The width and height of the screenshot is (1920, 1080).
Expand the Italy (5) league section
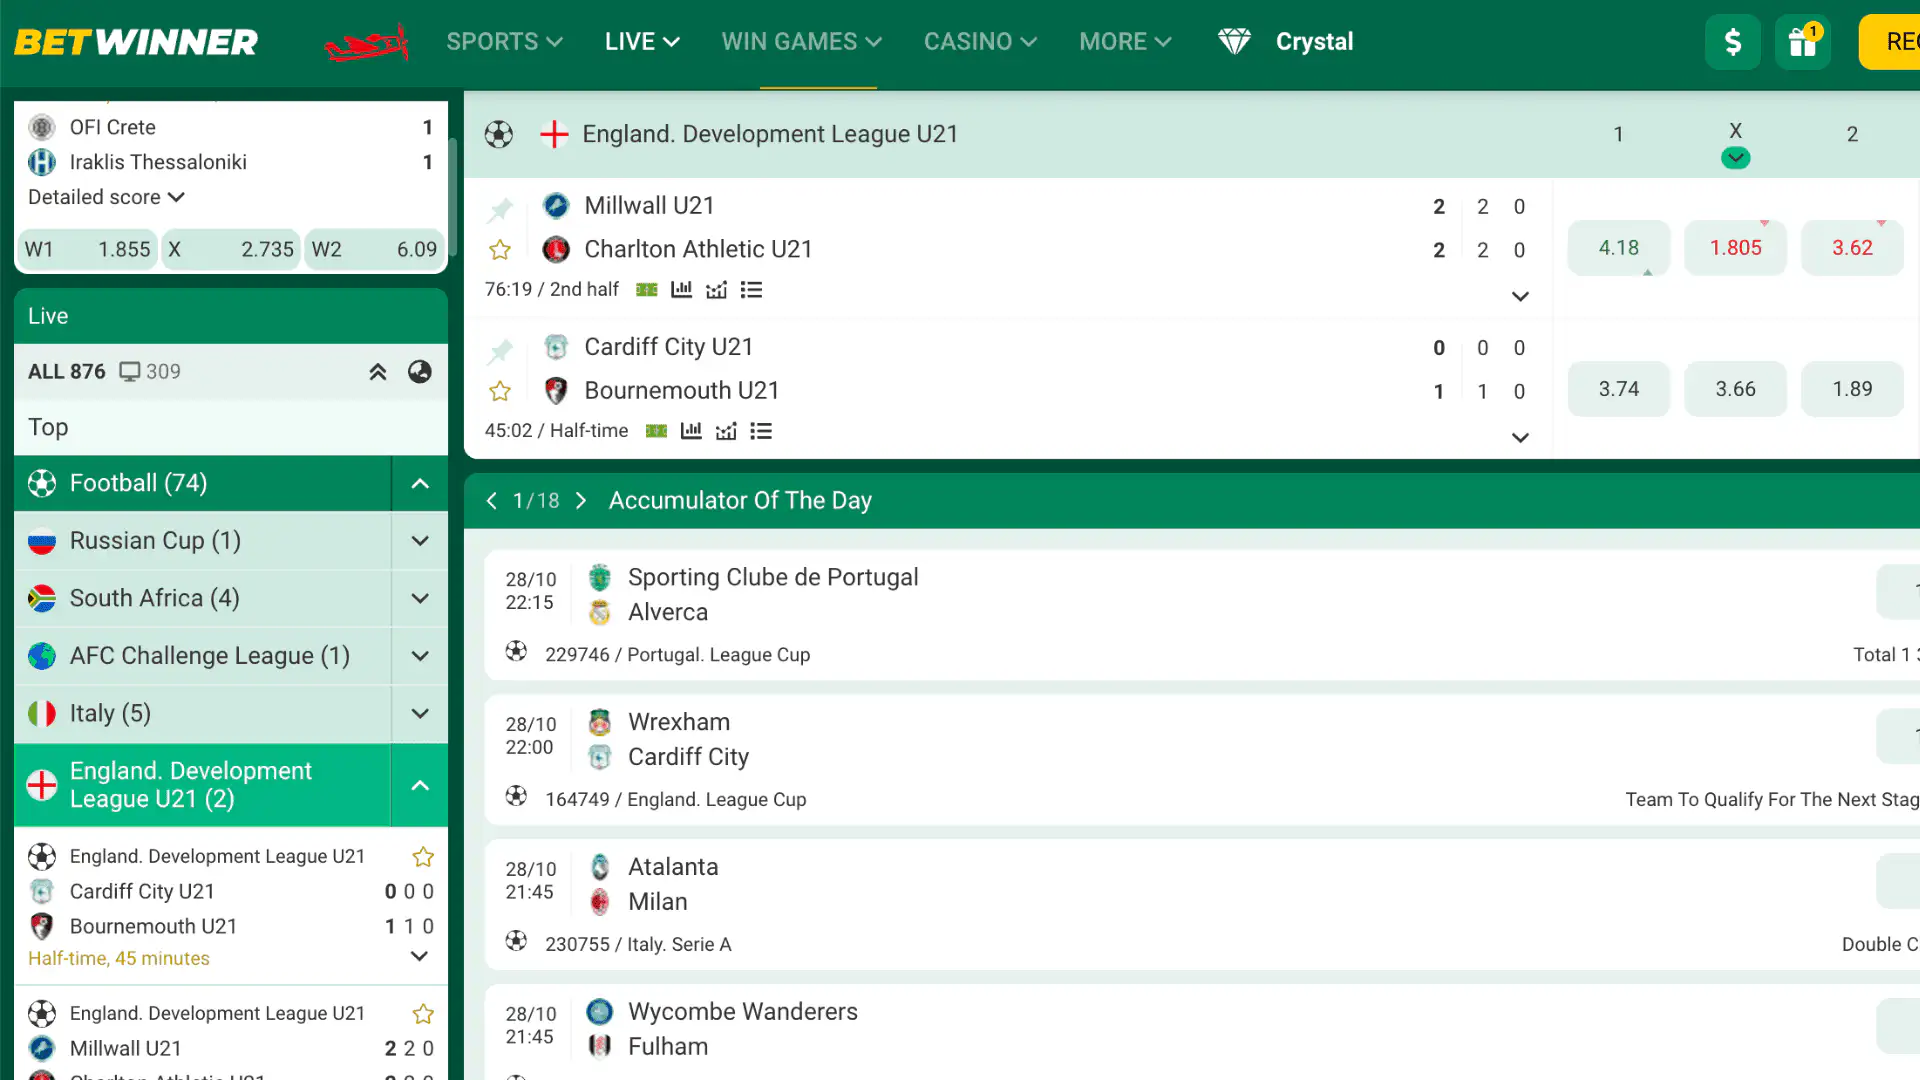(x=419, y=713)
